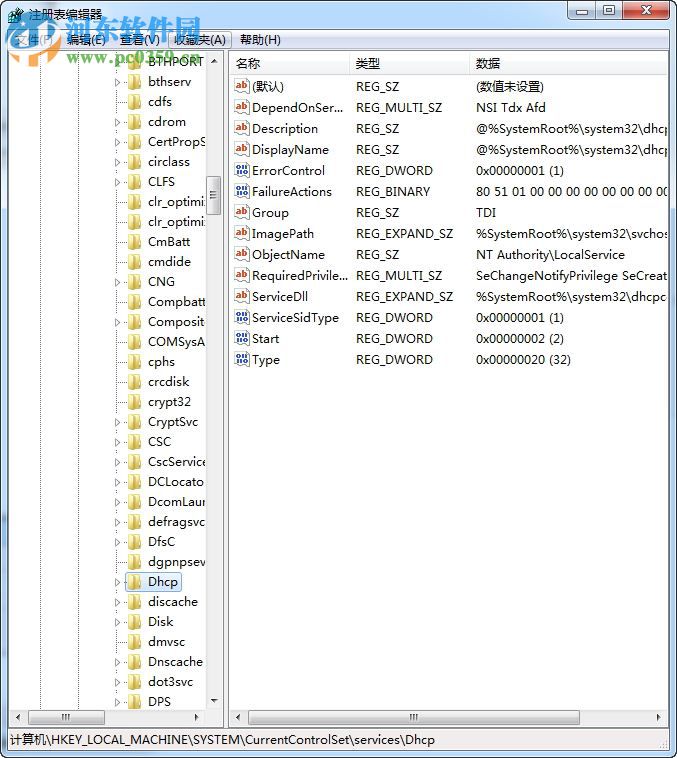Click the ab icon beside Group
This screenshot has height=758, width=677.
(241, 212)
